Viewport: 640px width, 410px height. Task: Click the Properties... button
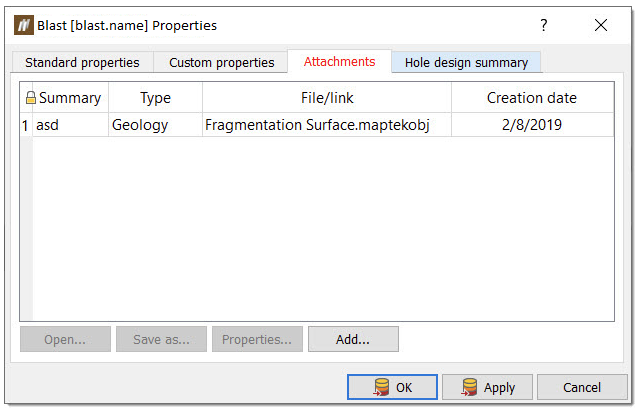257,339
